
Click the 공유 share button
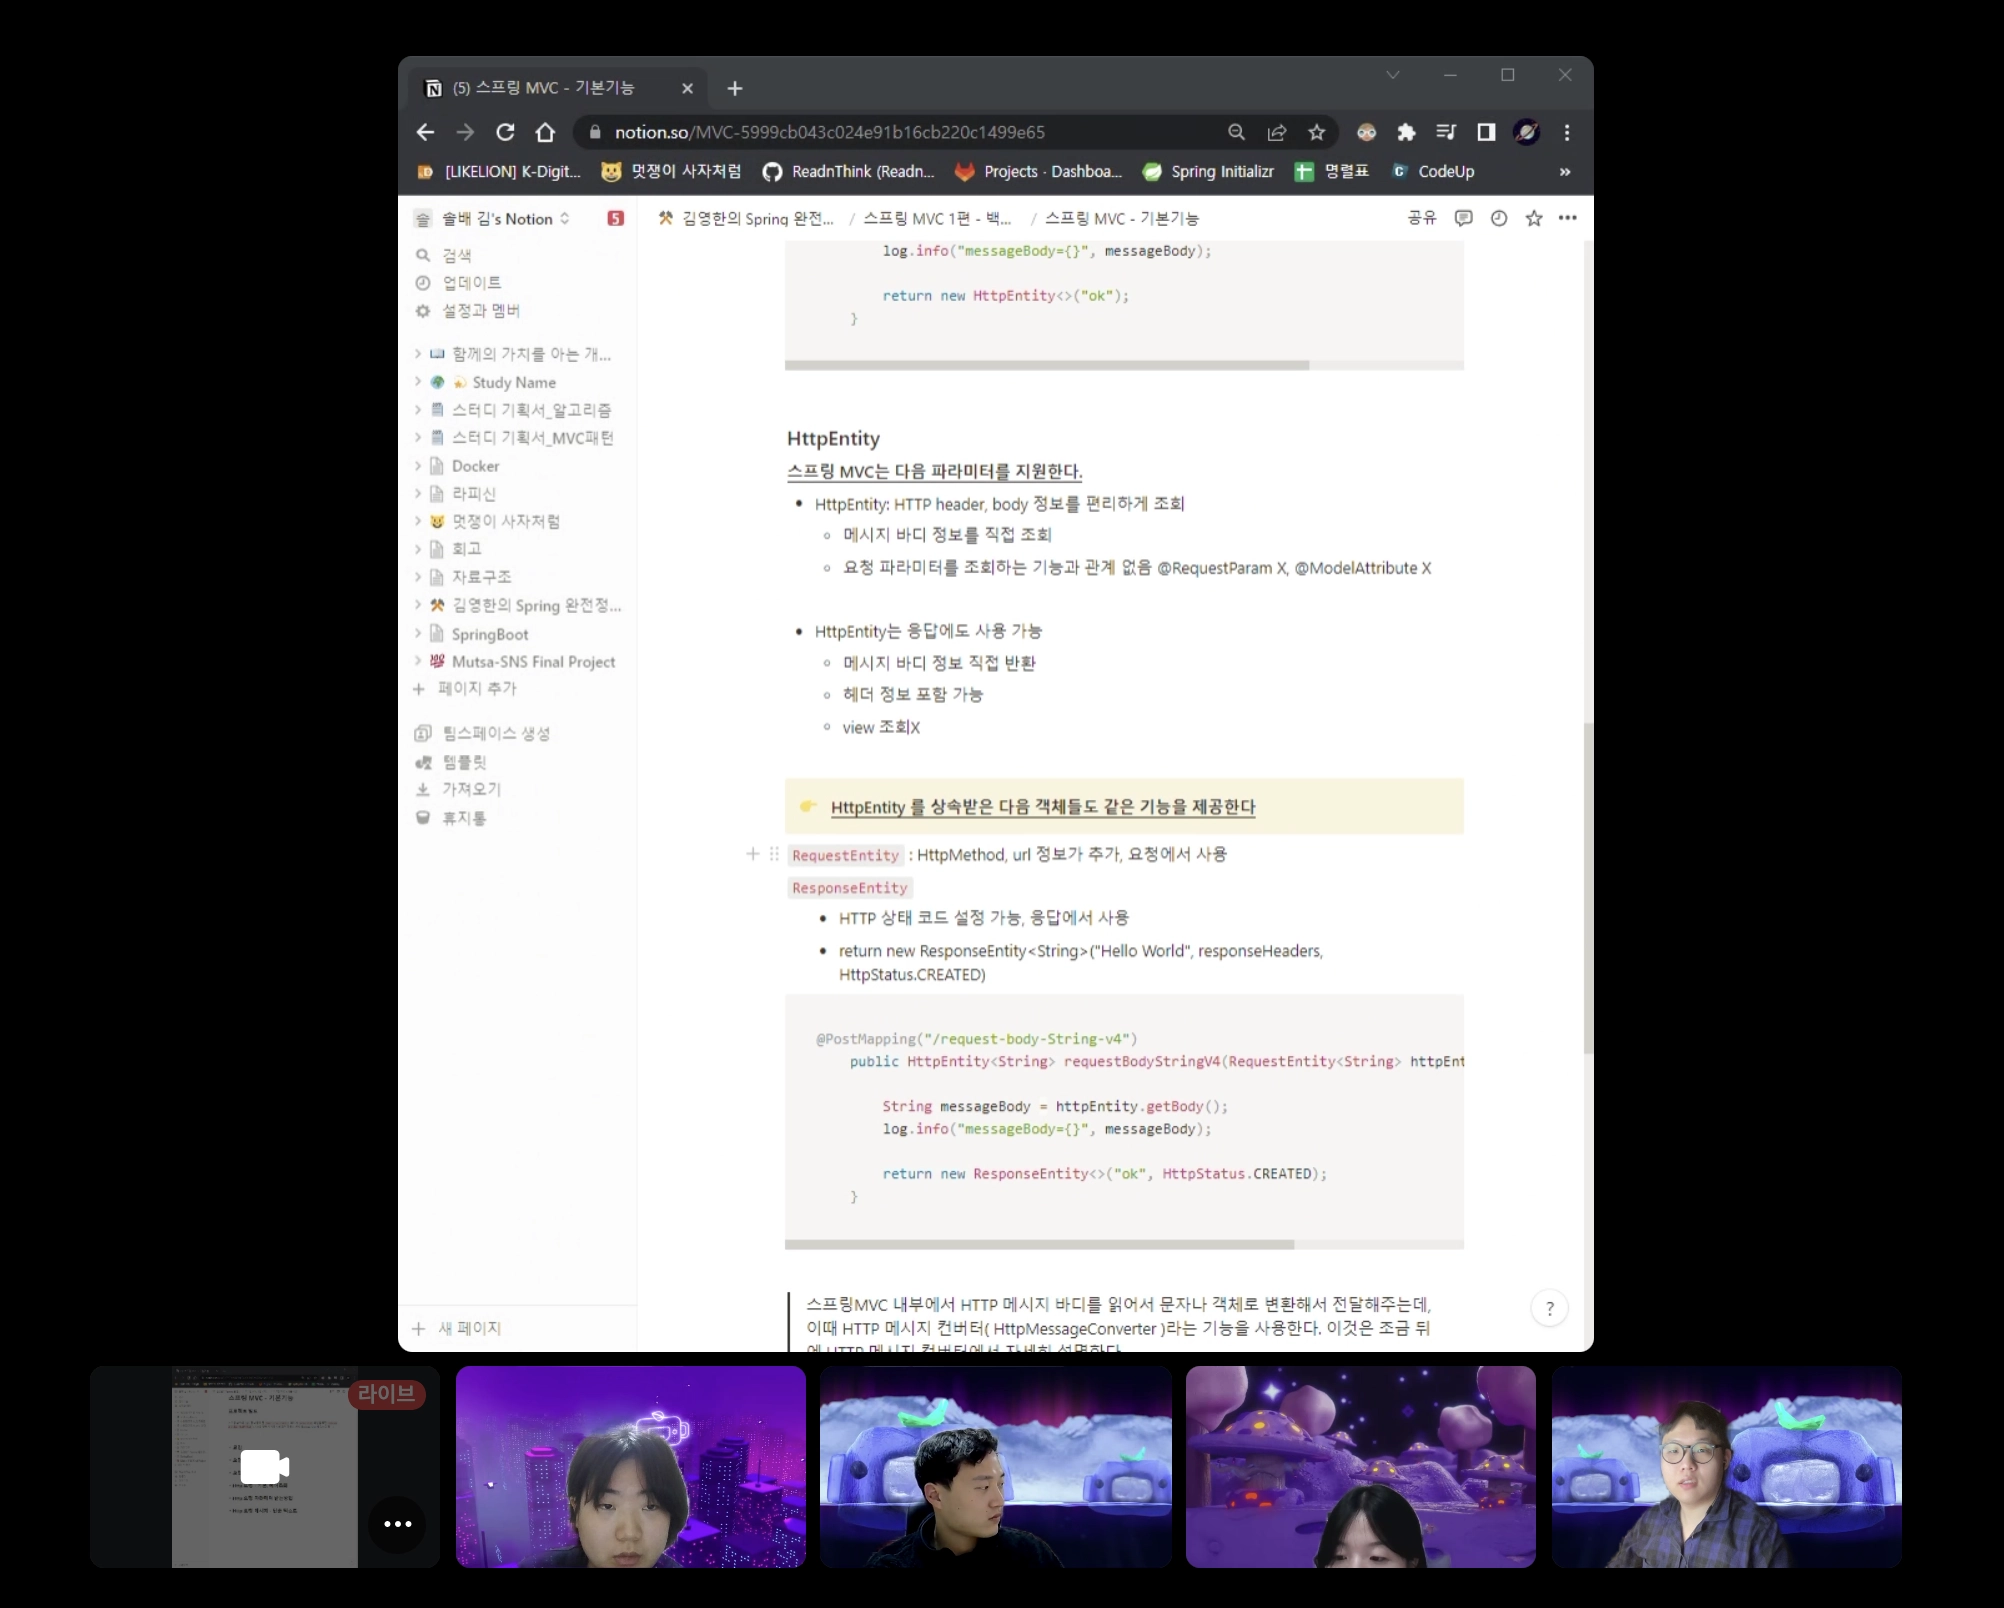(1420, 218)
